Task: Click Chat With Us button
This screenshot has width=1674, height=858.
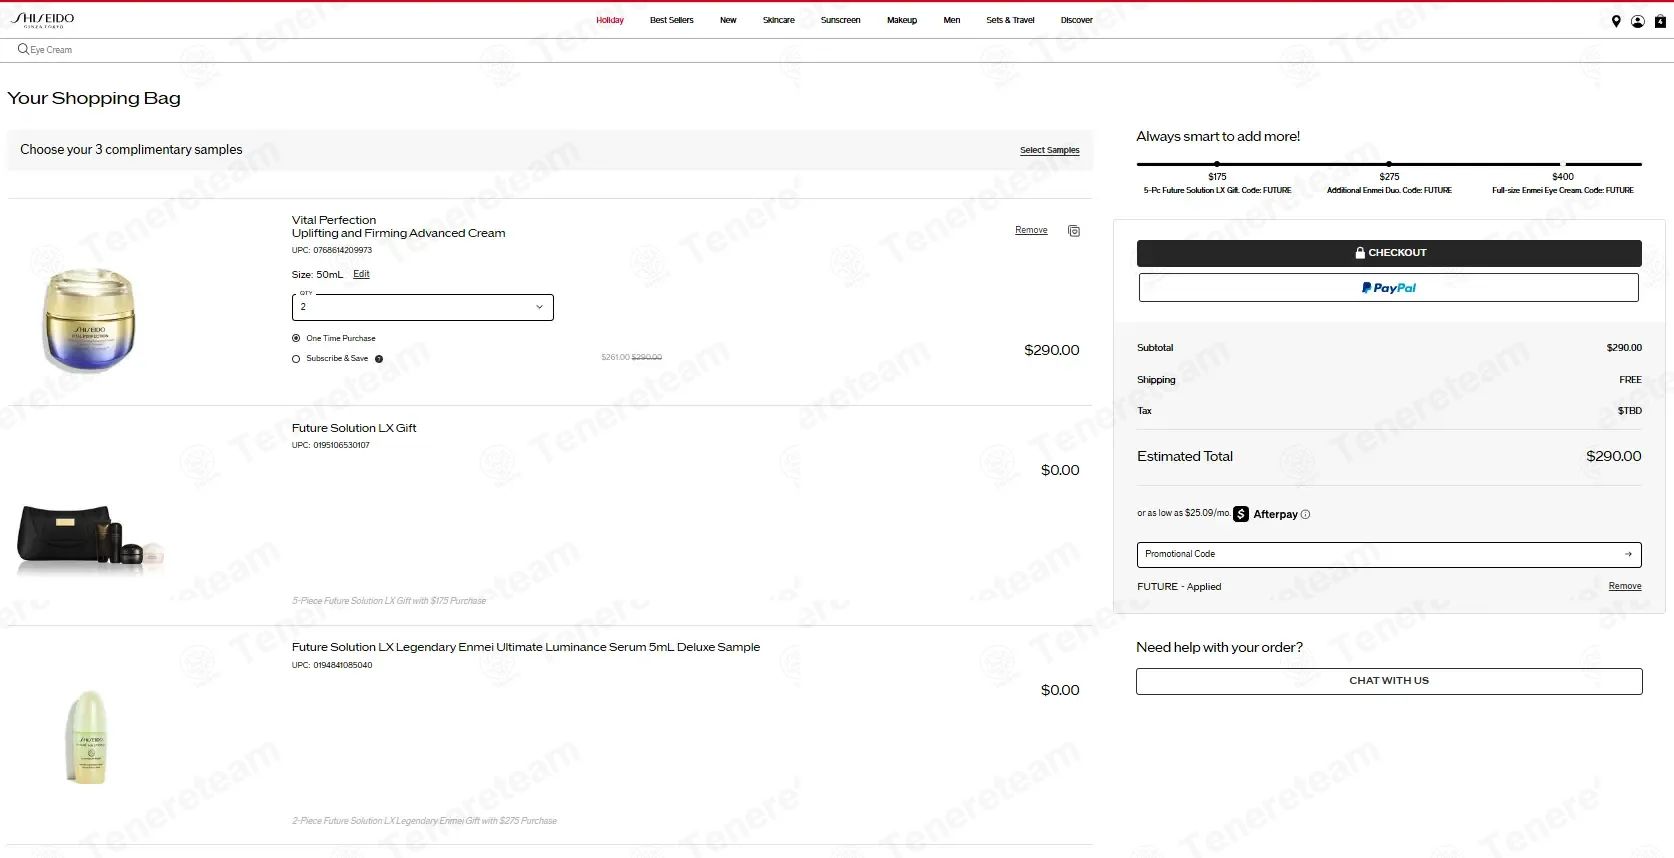Action: click(x=1389, y=681)
